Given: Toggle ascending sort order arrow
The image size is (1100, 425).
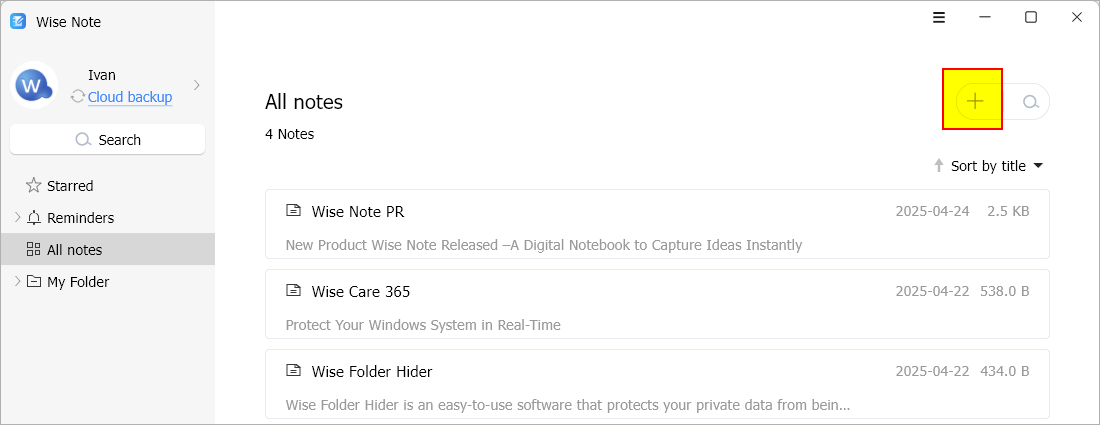Looking at the screenshot, I should pos(938,166).
